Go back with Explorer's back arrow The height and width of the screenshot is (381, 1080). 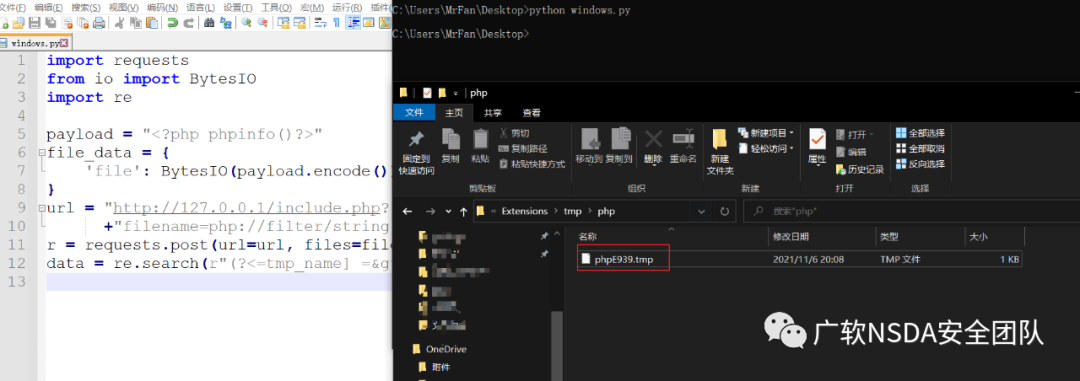408,212
